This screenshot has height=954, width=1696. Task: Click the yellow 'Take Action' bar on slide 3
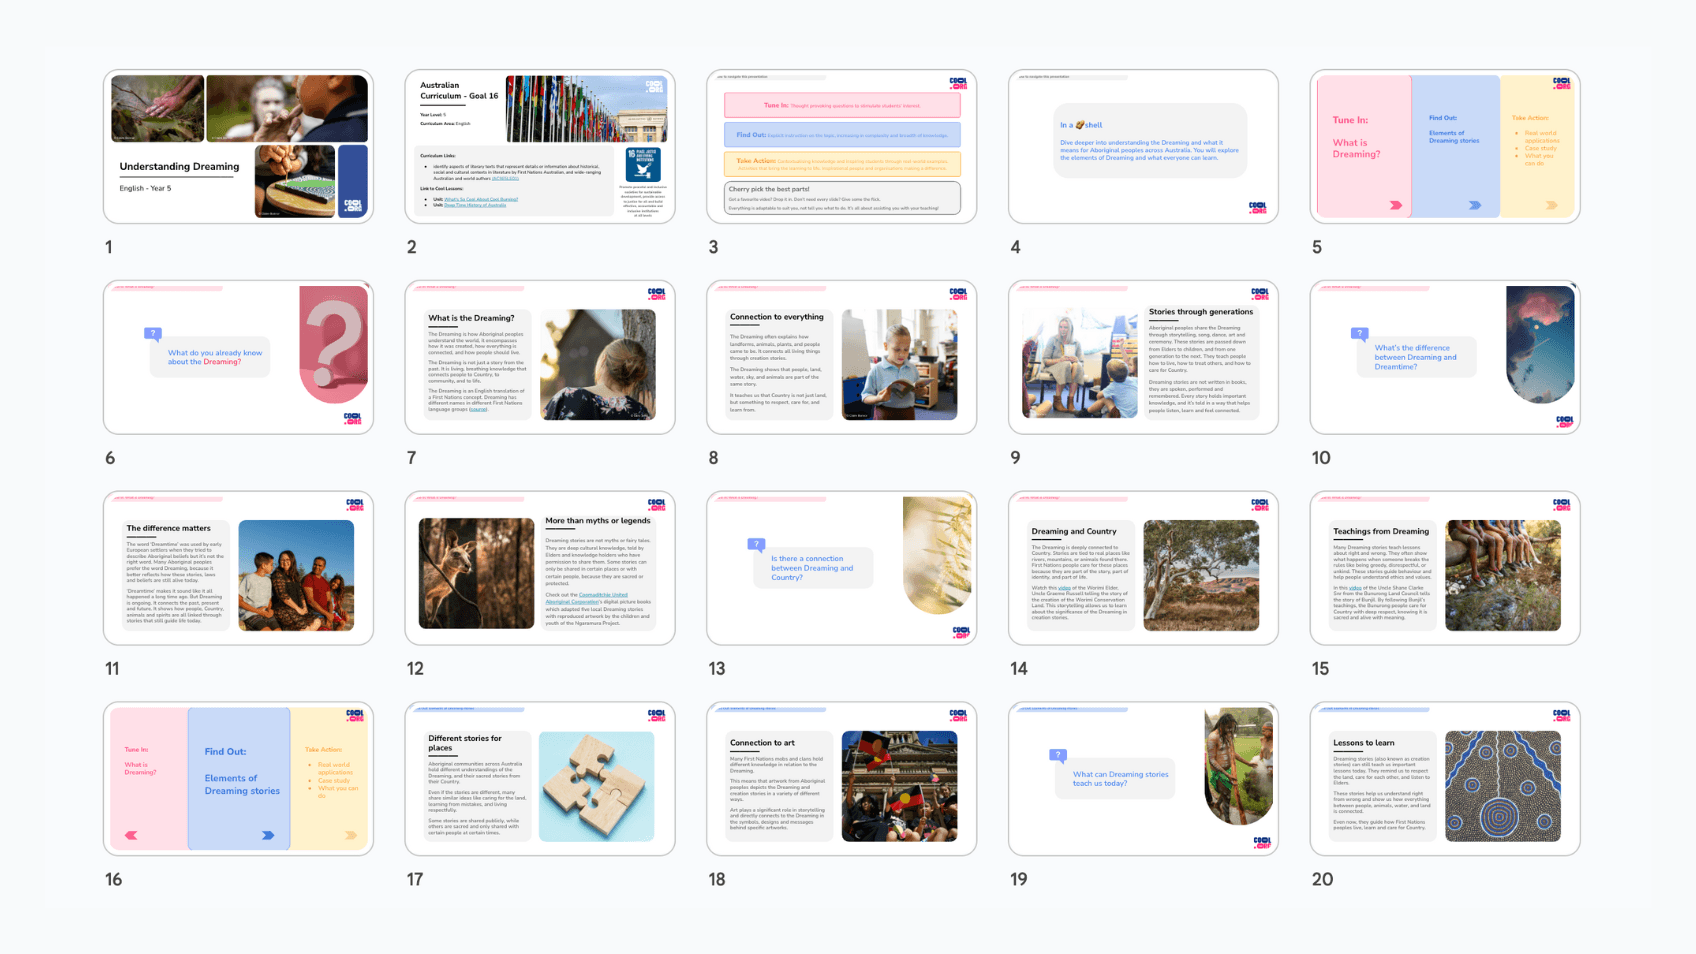click(842, 162)
